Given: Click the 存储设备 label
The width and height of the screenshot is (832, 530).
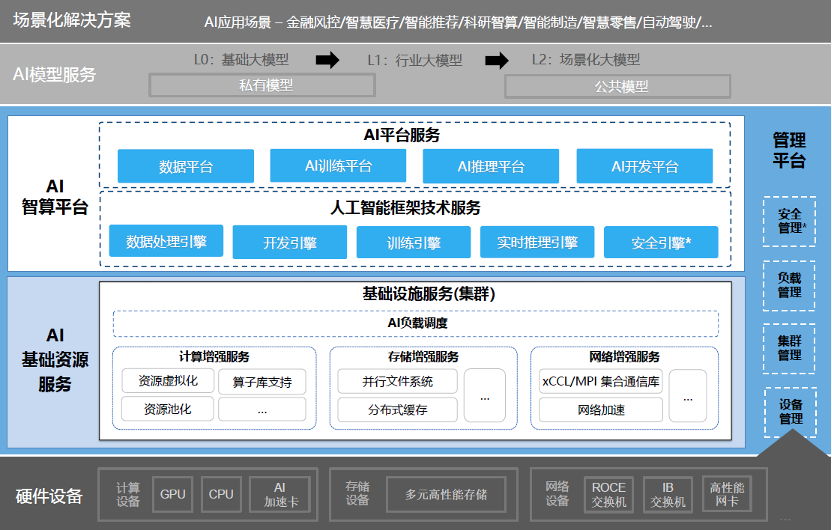Looking at the screenshot, I should [357, 493].
